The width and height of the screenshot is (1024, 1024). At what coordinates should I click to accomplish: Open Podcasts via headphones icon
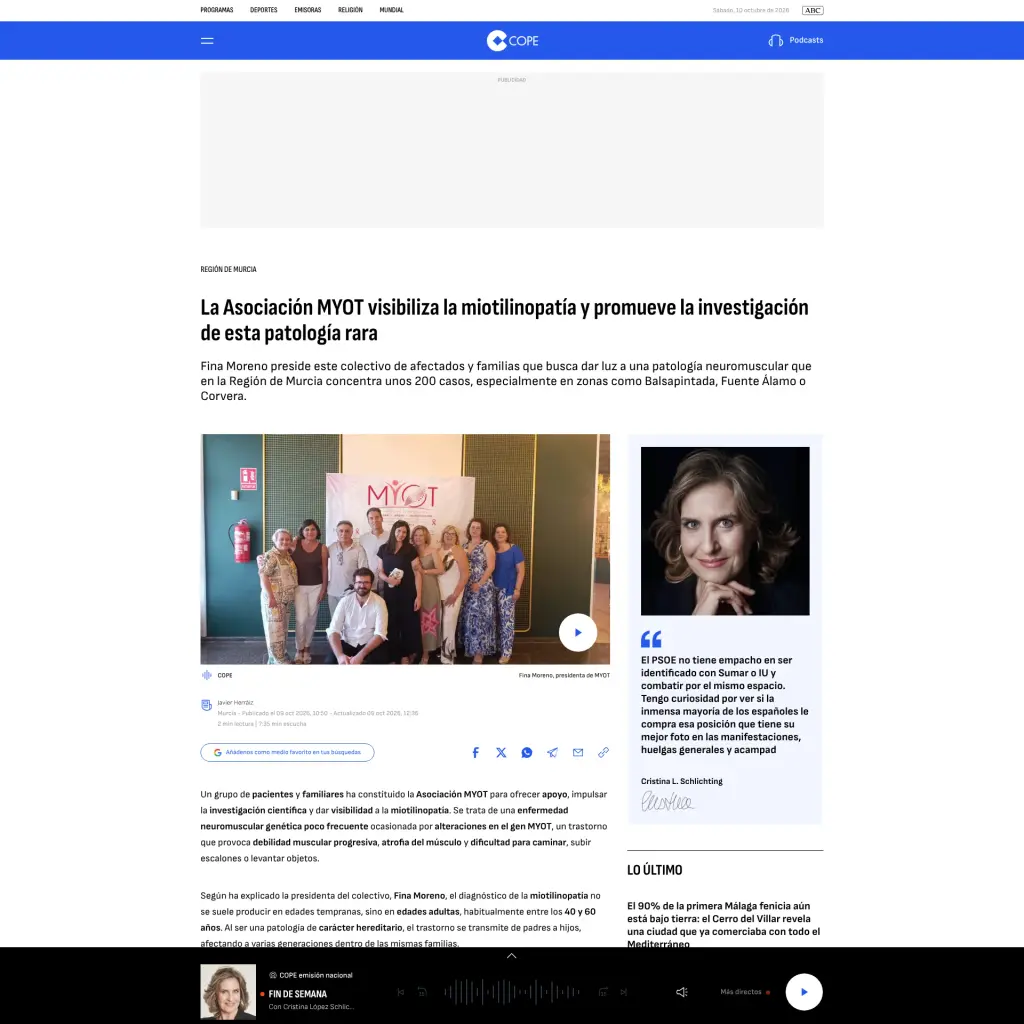click(775, 40)
